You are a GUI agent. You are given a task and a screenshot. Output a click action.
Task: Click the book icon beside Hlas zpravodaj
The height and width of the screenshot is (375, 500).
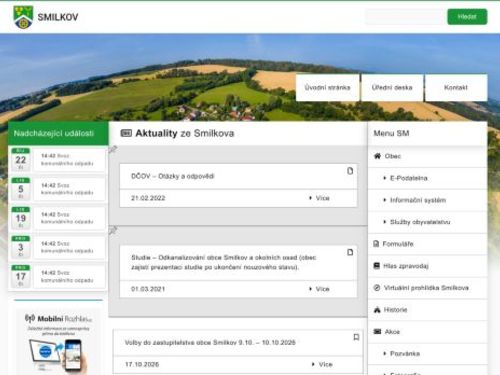[377, 266]
